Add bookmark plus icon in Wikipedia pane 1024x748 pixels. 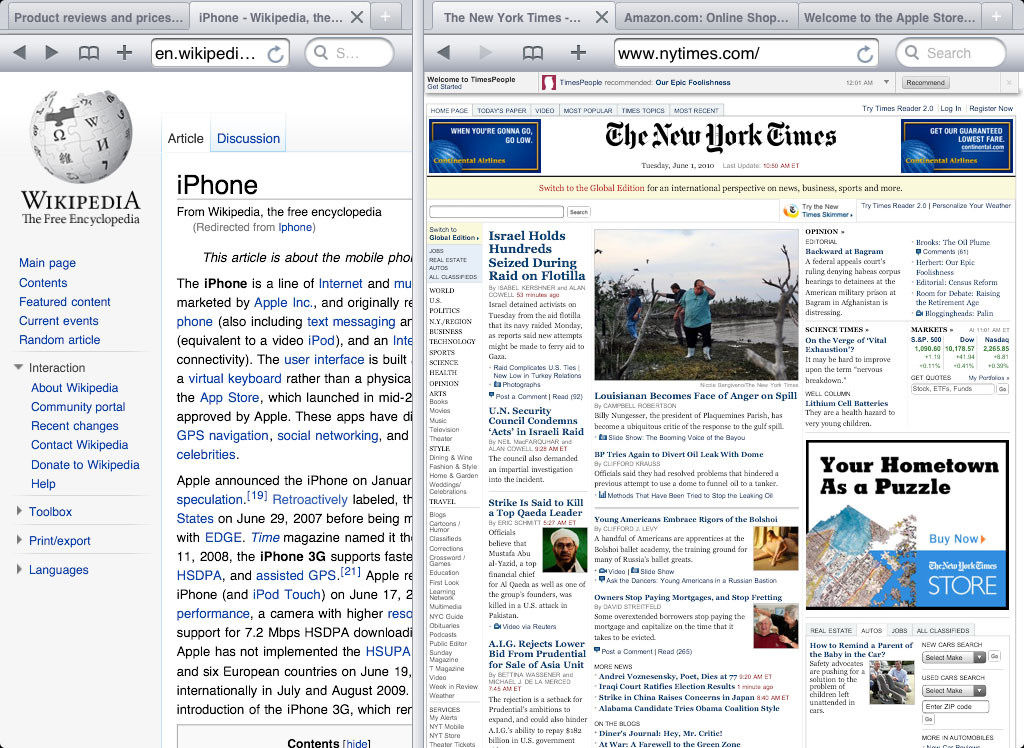pyautogui.click(x=124, y=53)
